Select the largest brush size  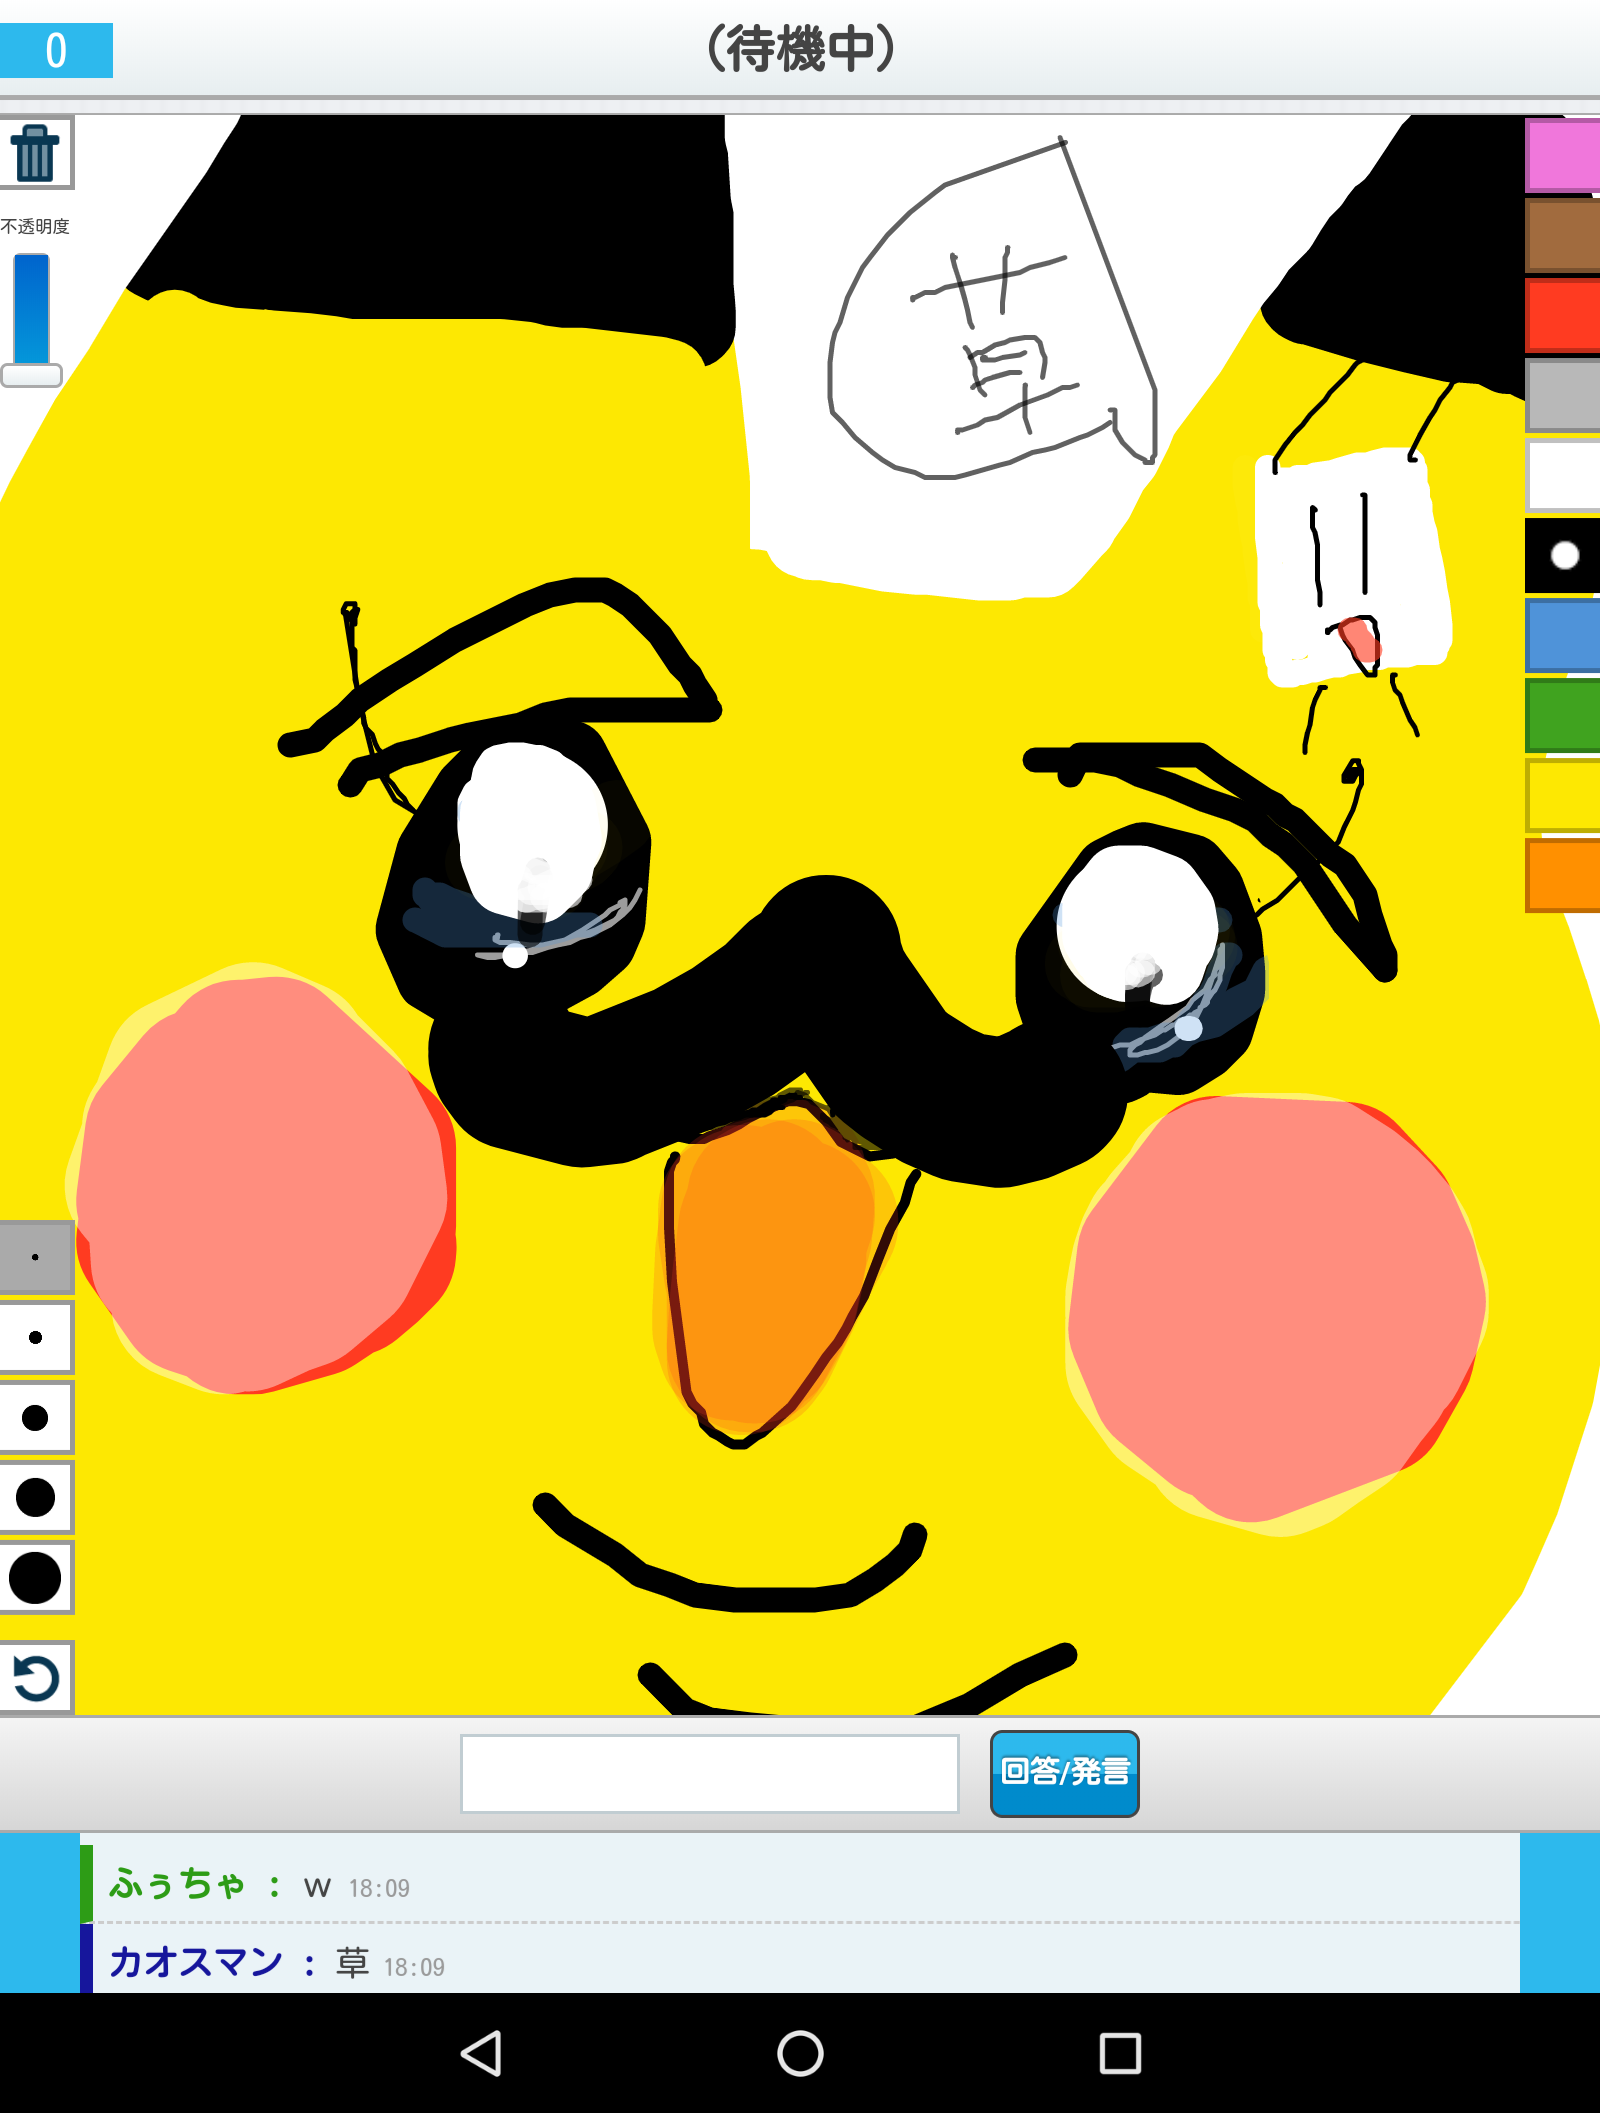coord(36,1577)
